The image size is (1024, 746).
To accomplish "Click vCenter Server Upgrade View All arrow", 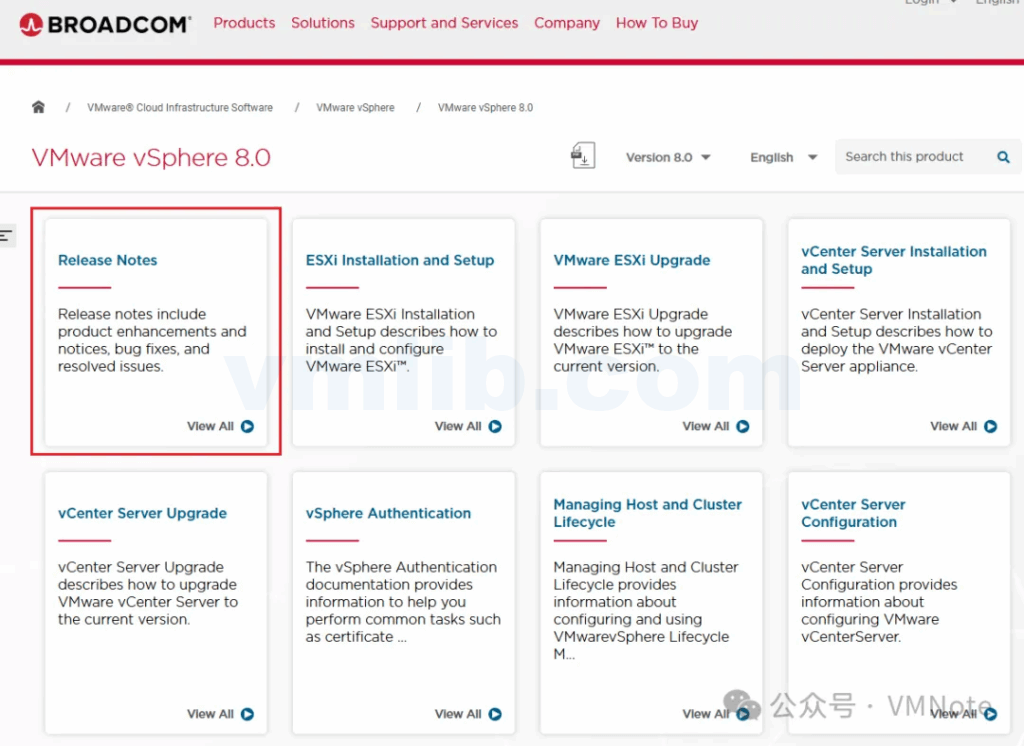I will (x=247, y=714).
